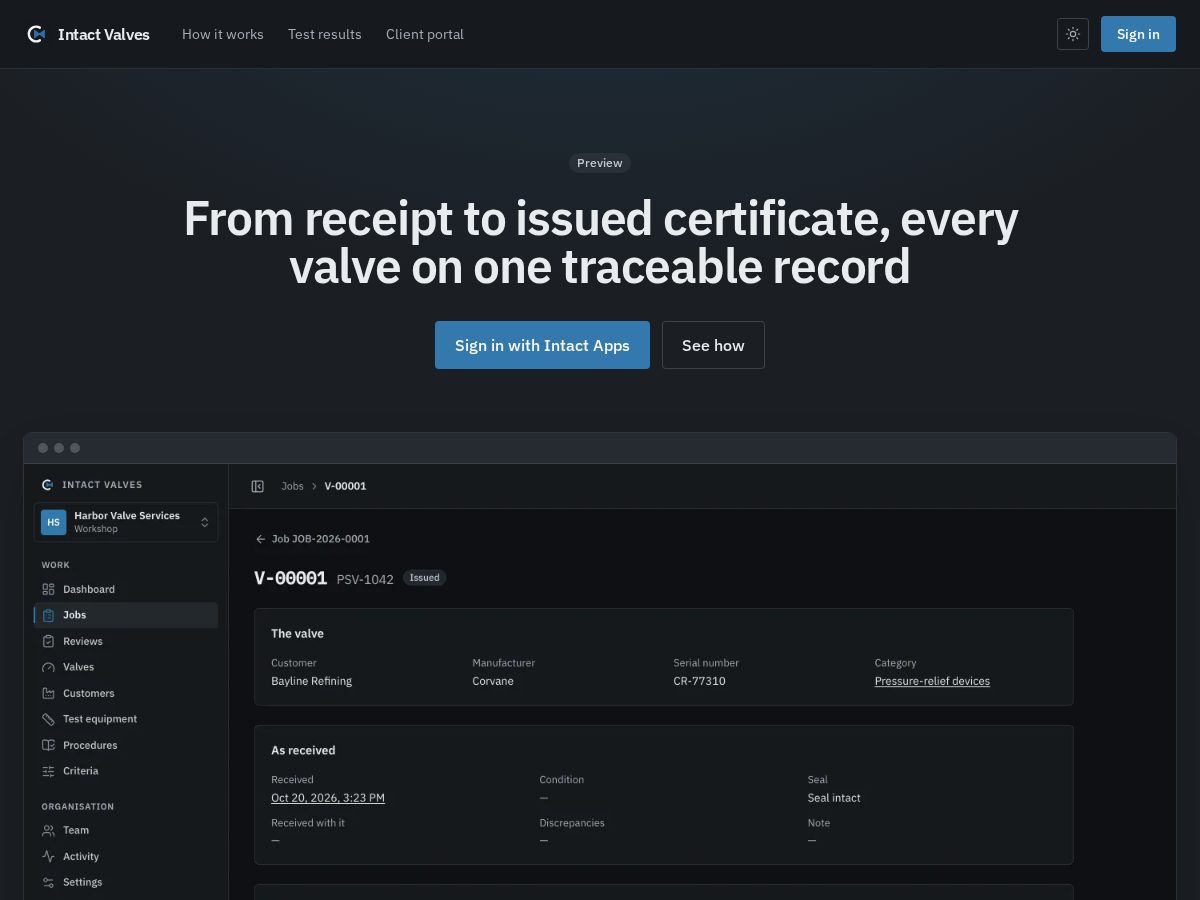Click the breadcrumb chevron separator

click(x=314, y=486)
